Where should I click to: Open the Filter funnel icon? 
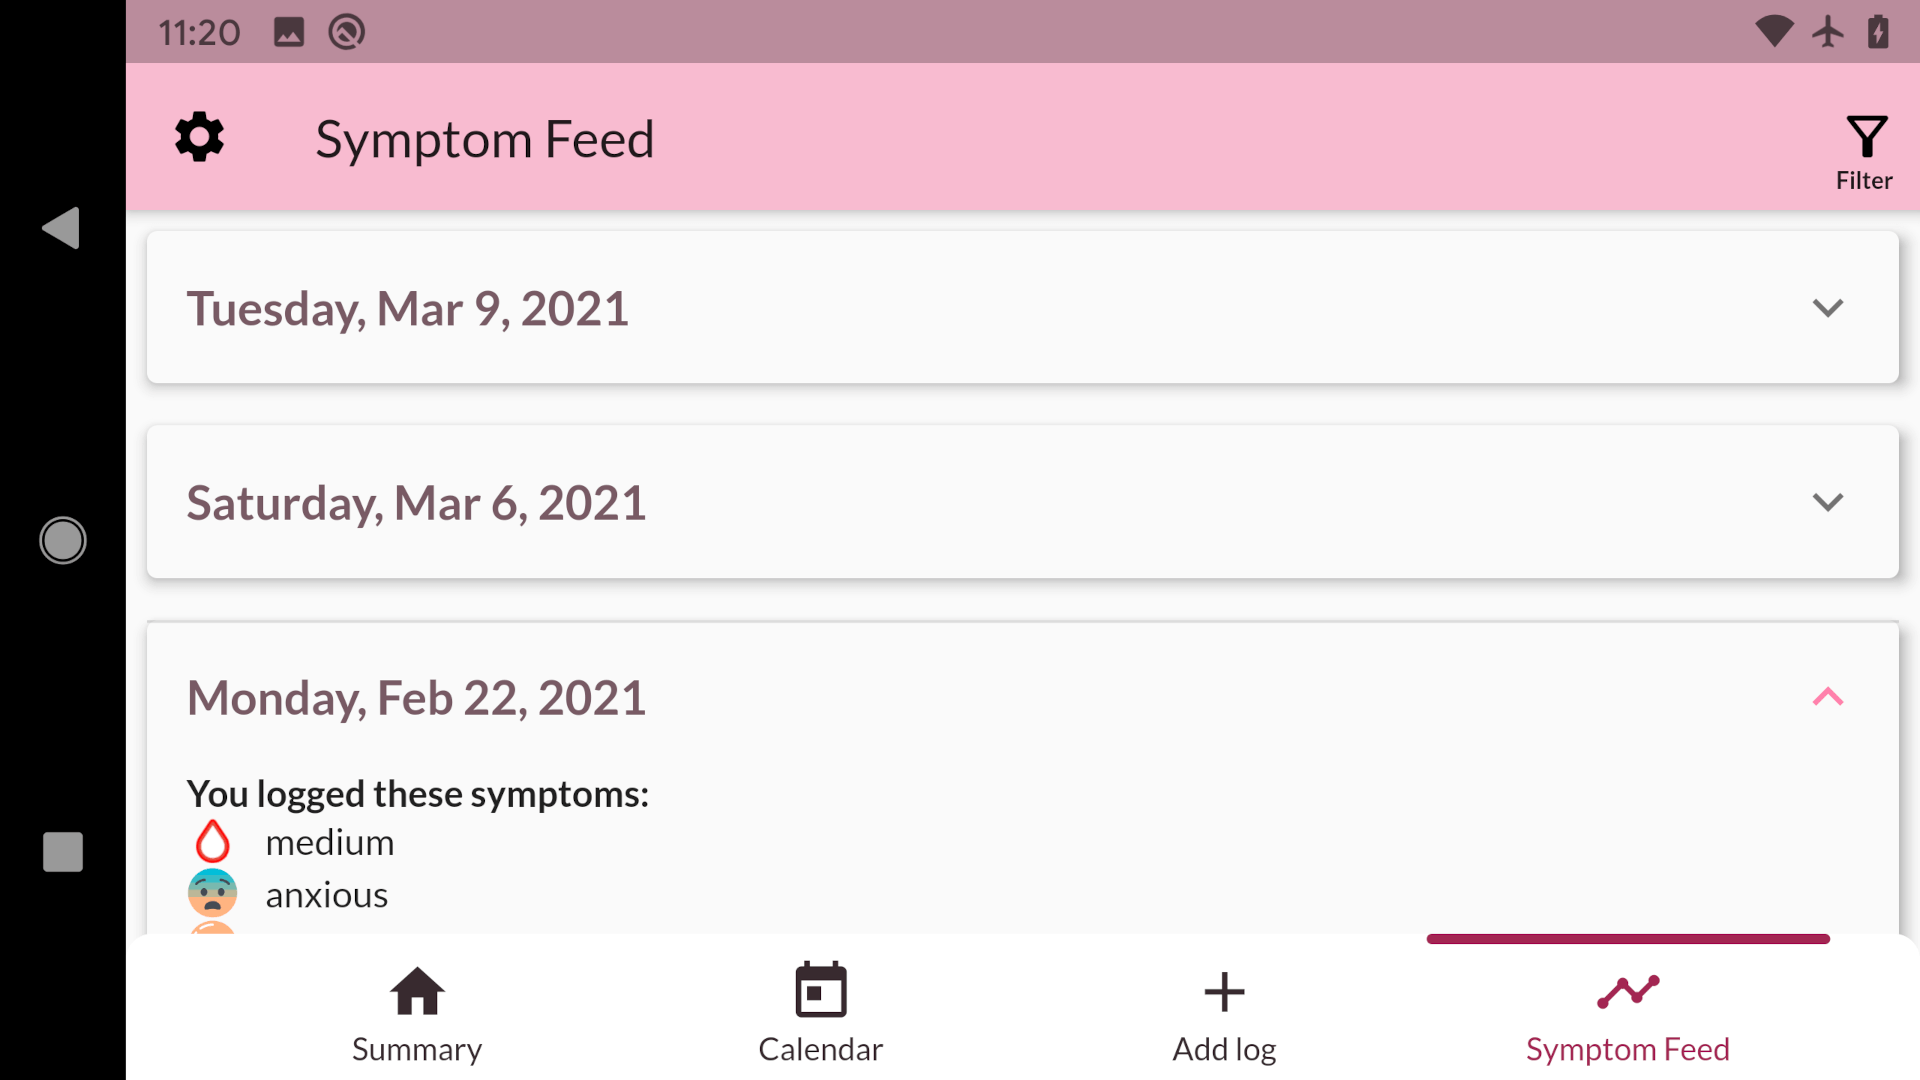click(x=1865, y=137)
